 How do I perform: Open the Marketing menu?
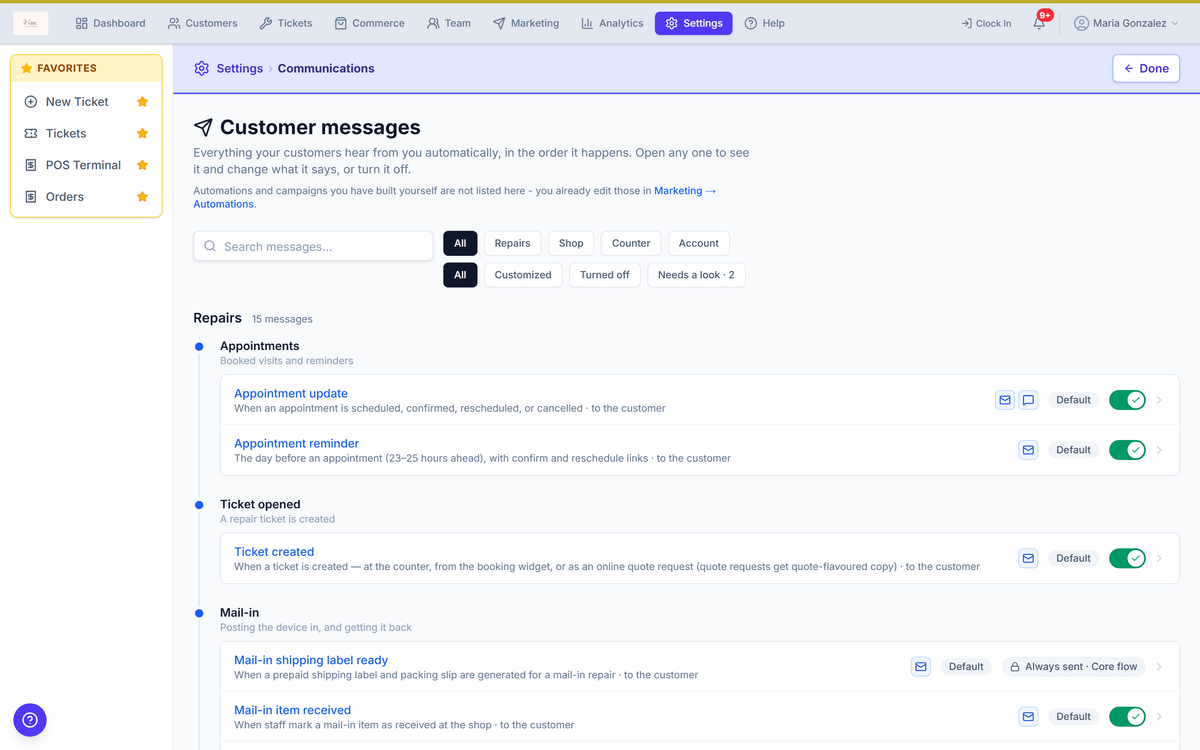pos(526,23)
